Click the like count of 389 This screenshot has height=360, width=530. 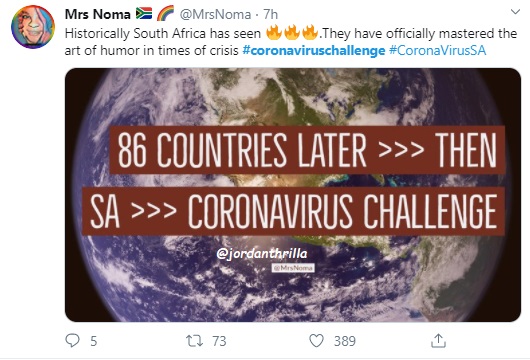click(345, 341)
